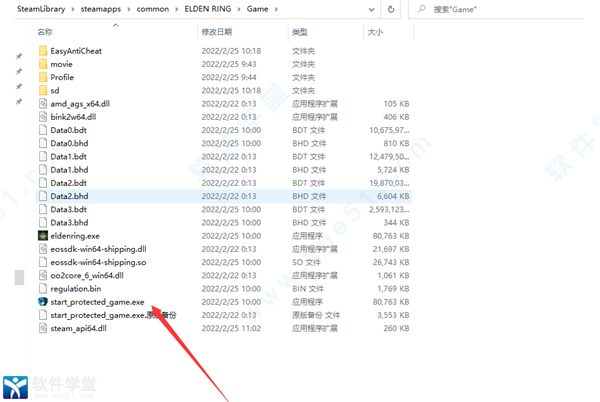The height and width of the screenshot is (402, 600).
Task: Click the amd_ags_x64.dll file icon
Action: tap(42, 103)
